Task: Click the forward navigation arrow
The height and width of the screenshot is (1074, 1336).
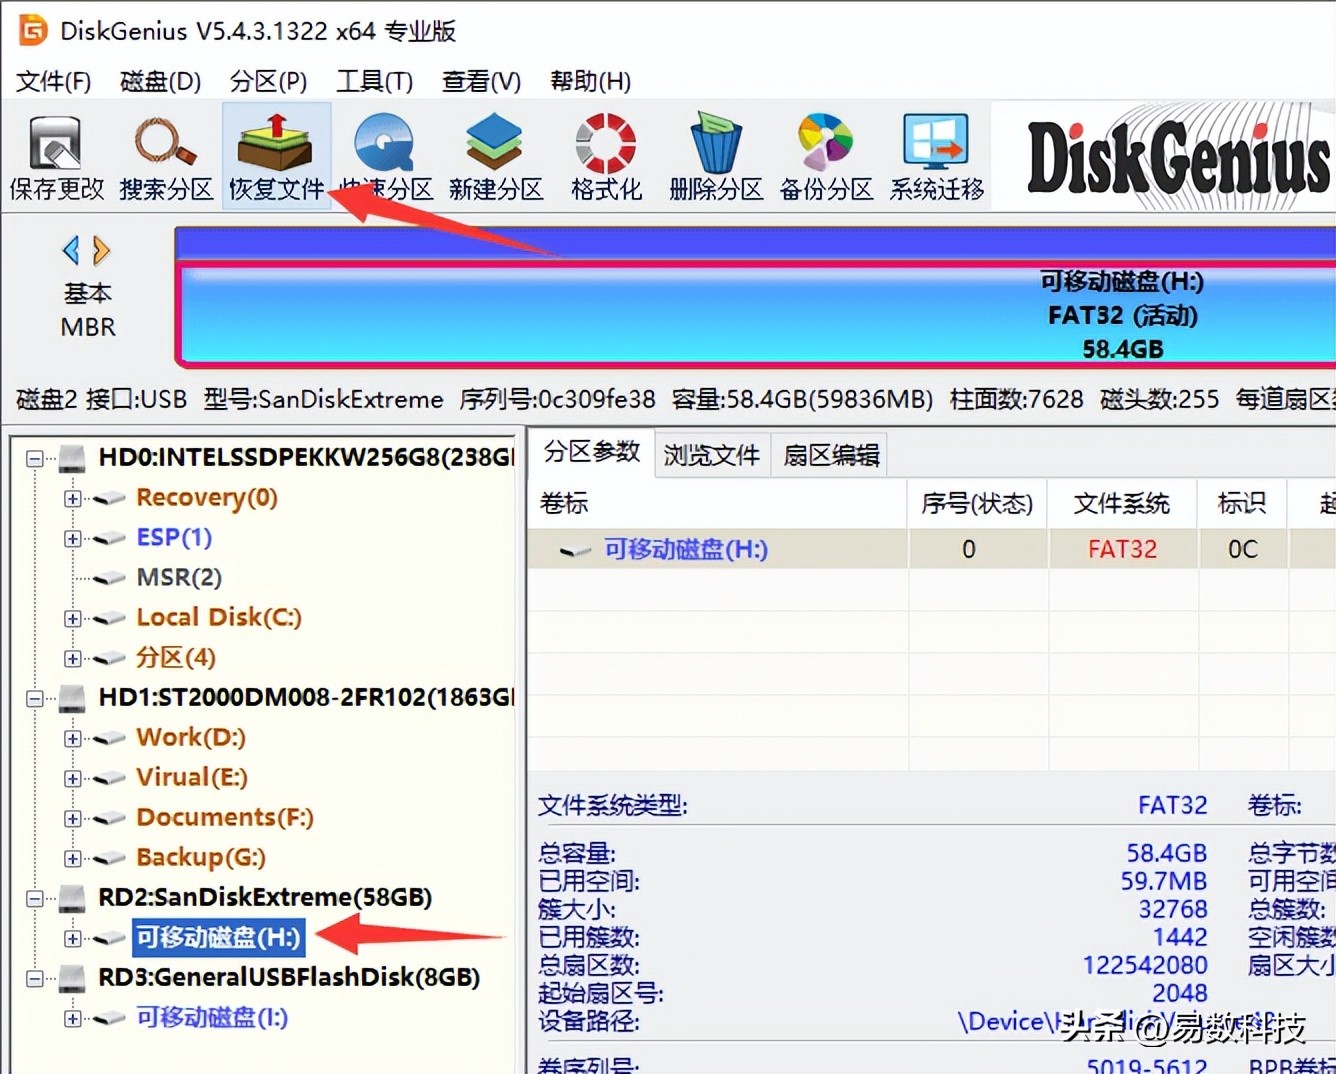Action: [x=99, y=250]
